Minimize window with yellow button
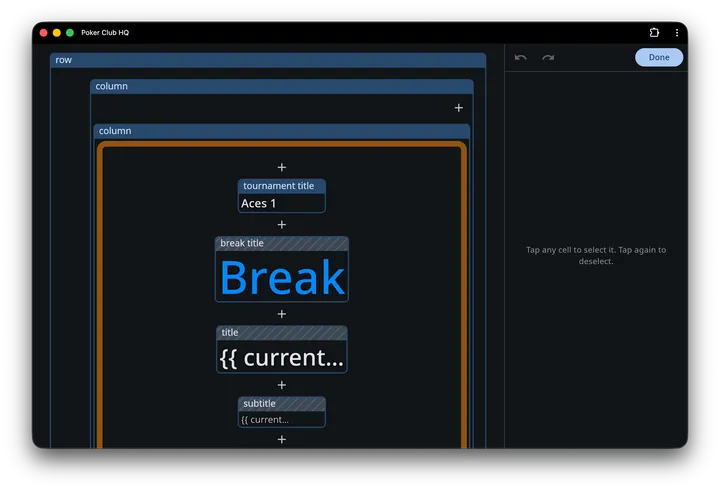The height and width of the screenshot is (491, 720). (x=56, y=33)
